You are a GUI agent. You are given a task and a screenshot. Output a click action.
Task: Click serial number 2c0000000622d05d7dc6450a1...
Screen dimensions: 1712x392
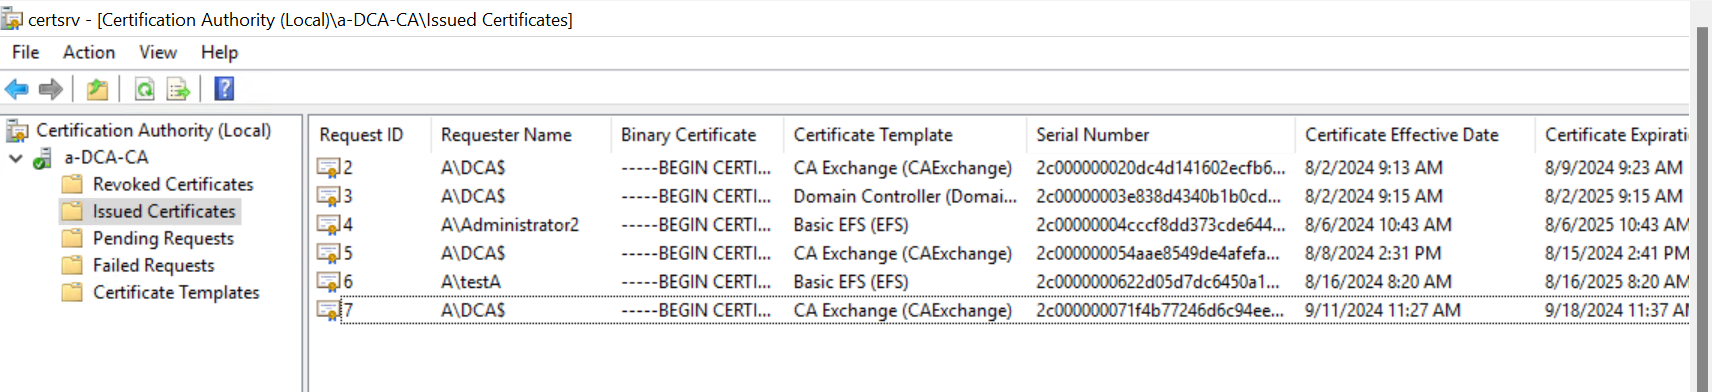1158,282
